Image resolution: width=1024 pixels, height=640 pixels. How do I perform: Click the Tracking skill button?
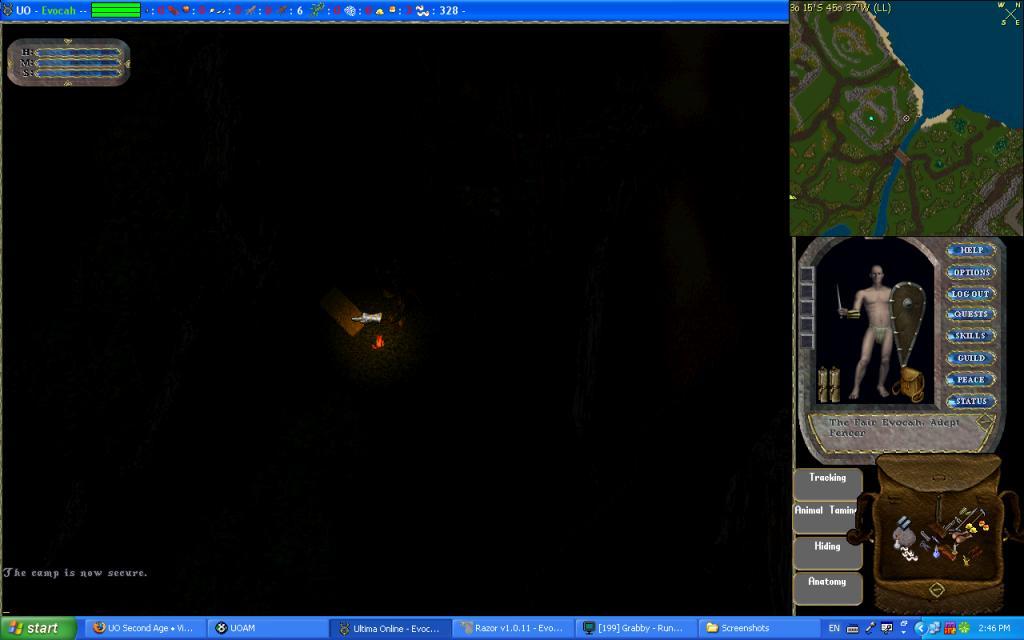tap(827, 479)
